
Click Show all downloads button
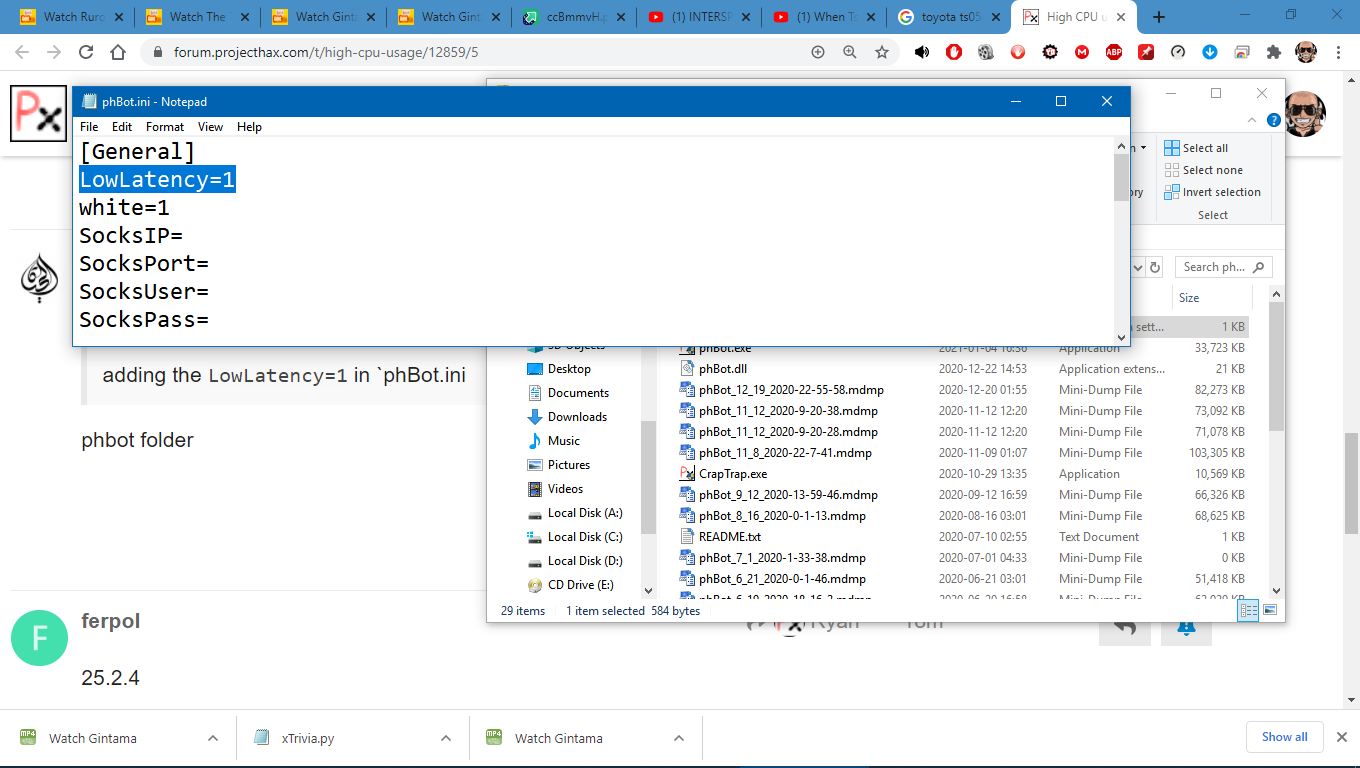[1284, 737]
